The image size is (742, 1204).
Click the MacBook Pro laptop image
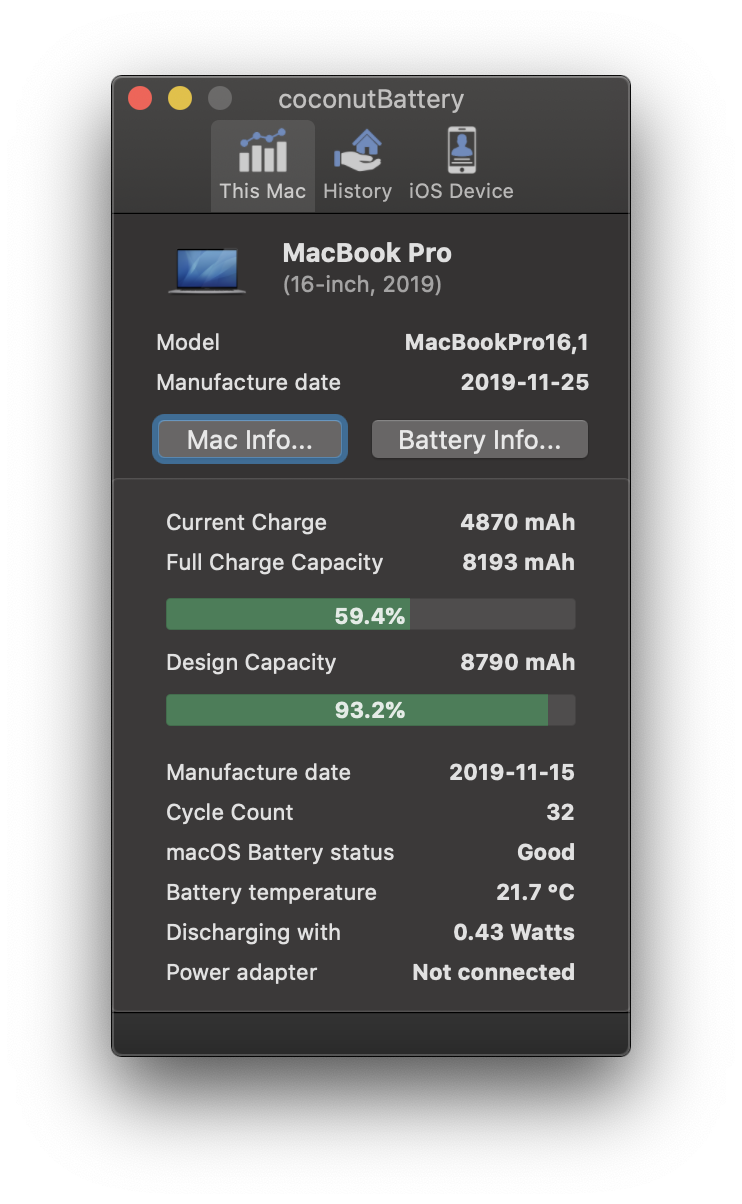(x=207, y=271)
